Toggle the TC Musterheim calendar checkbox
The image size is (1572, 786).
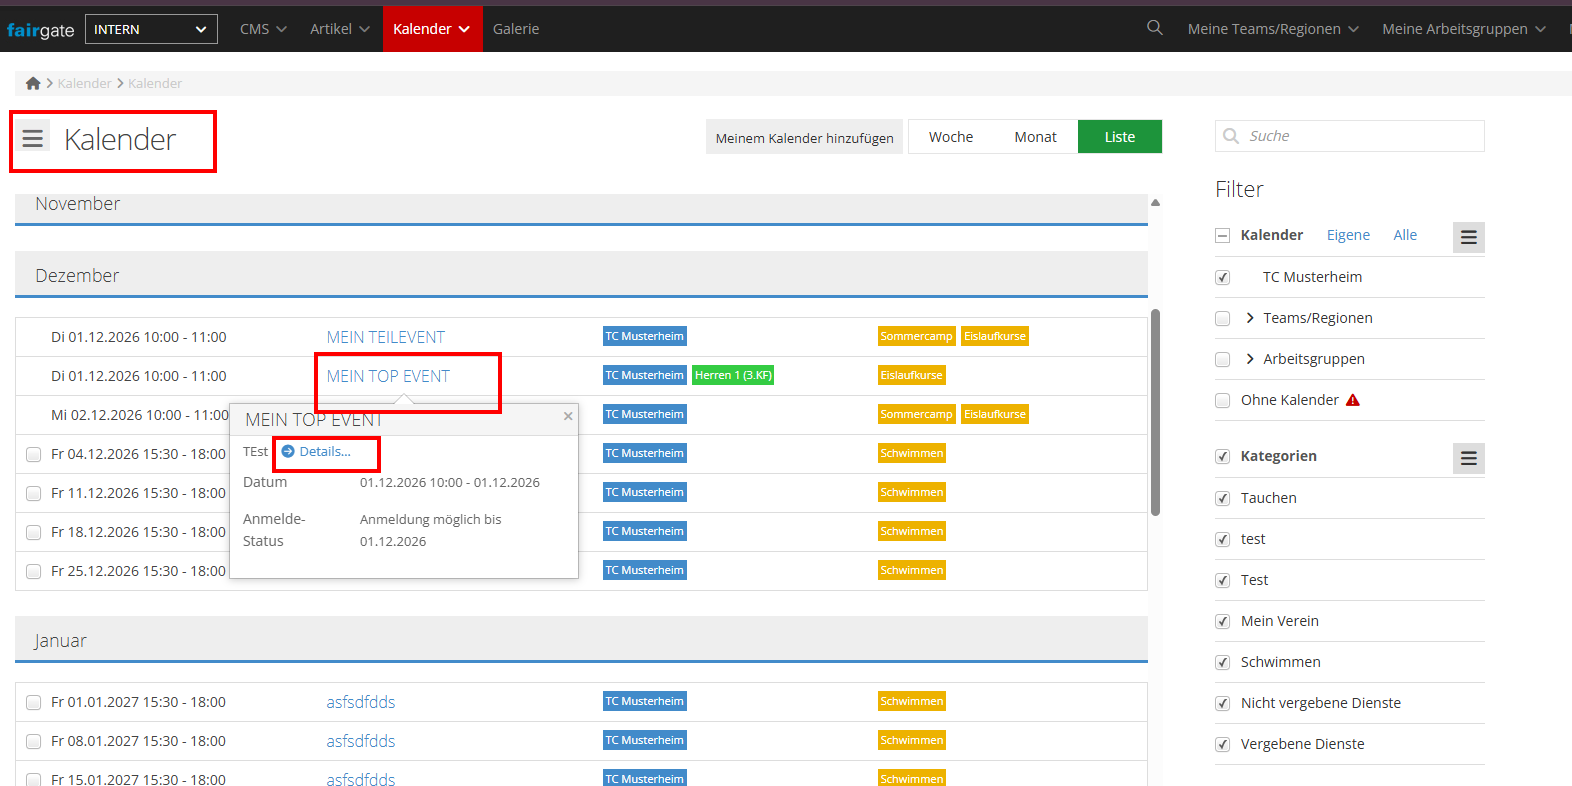[x=1222, y=277]
